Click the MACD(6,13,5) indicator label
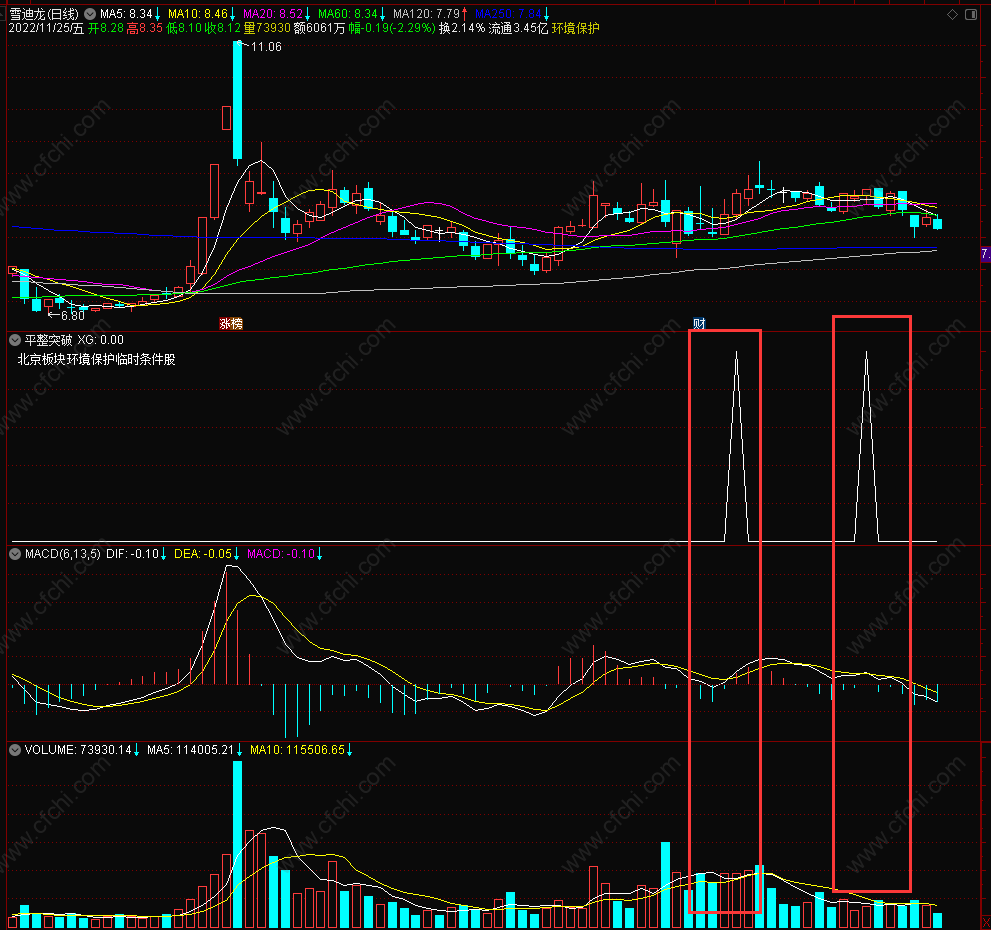The width and height of the screenshot is (991, 930). coord(63,554)
